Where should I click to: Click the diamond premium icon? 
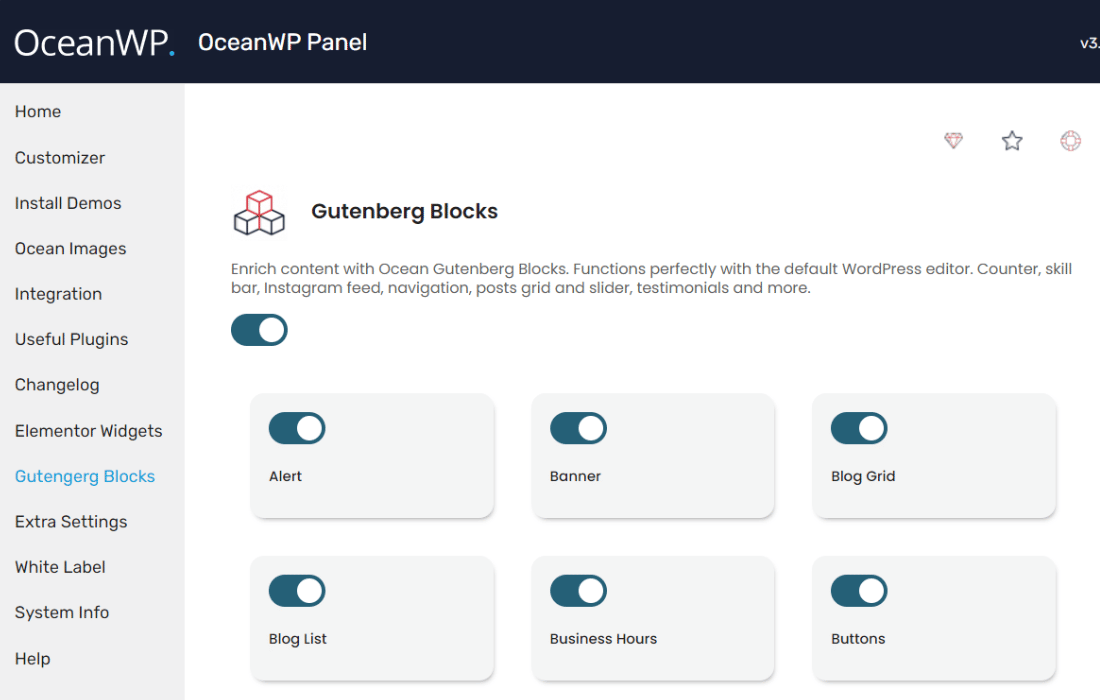(953, 141)
